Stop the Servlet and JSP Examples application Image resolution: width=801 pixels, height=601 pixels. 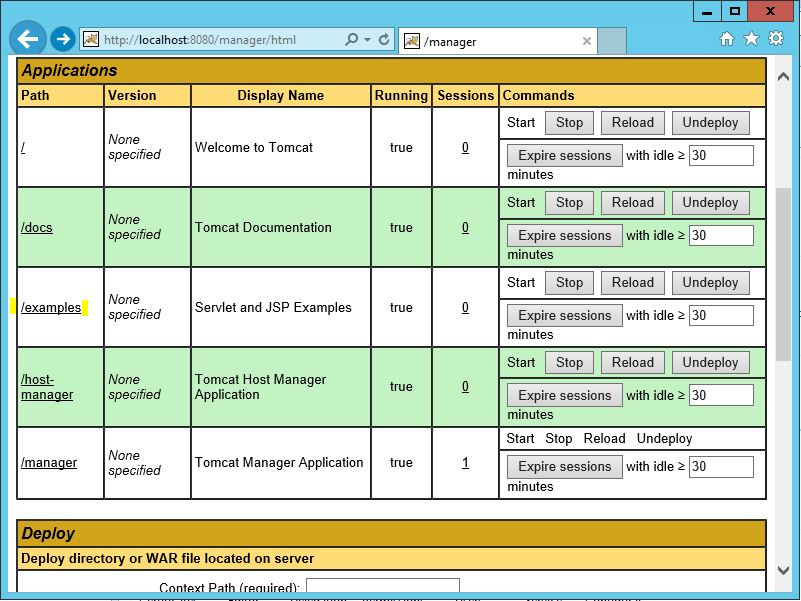(x=569, y=283)
